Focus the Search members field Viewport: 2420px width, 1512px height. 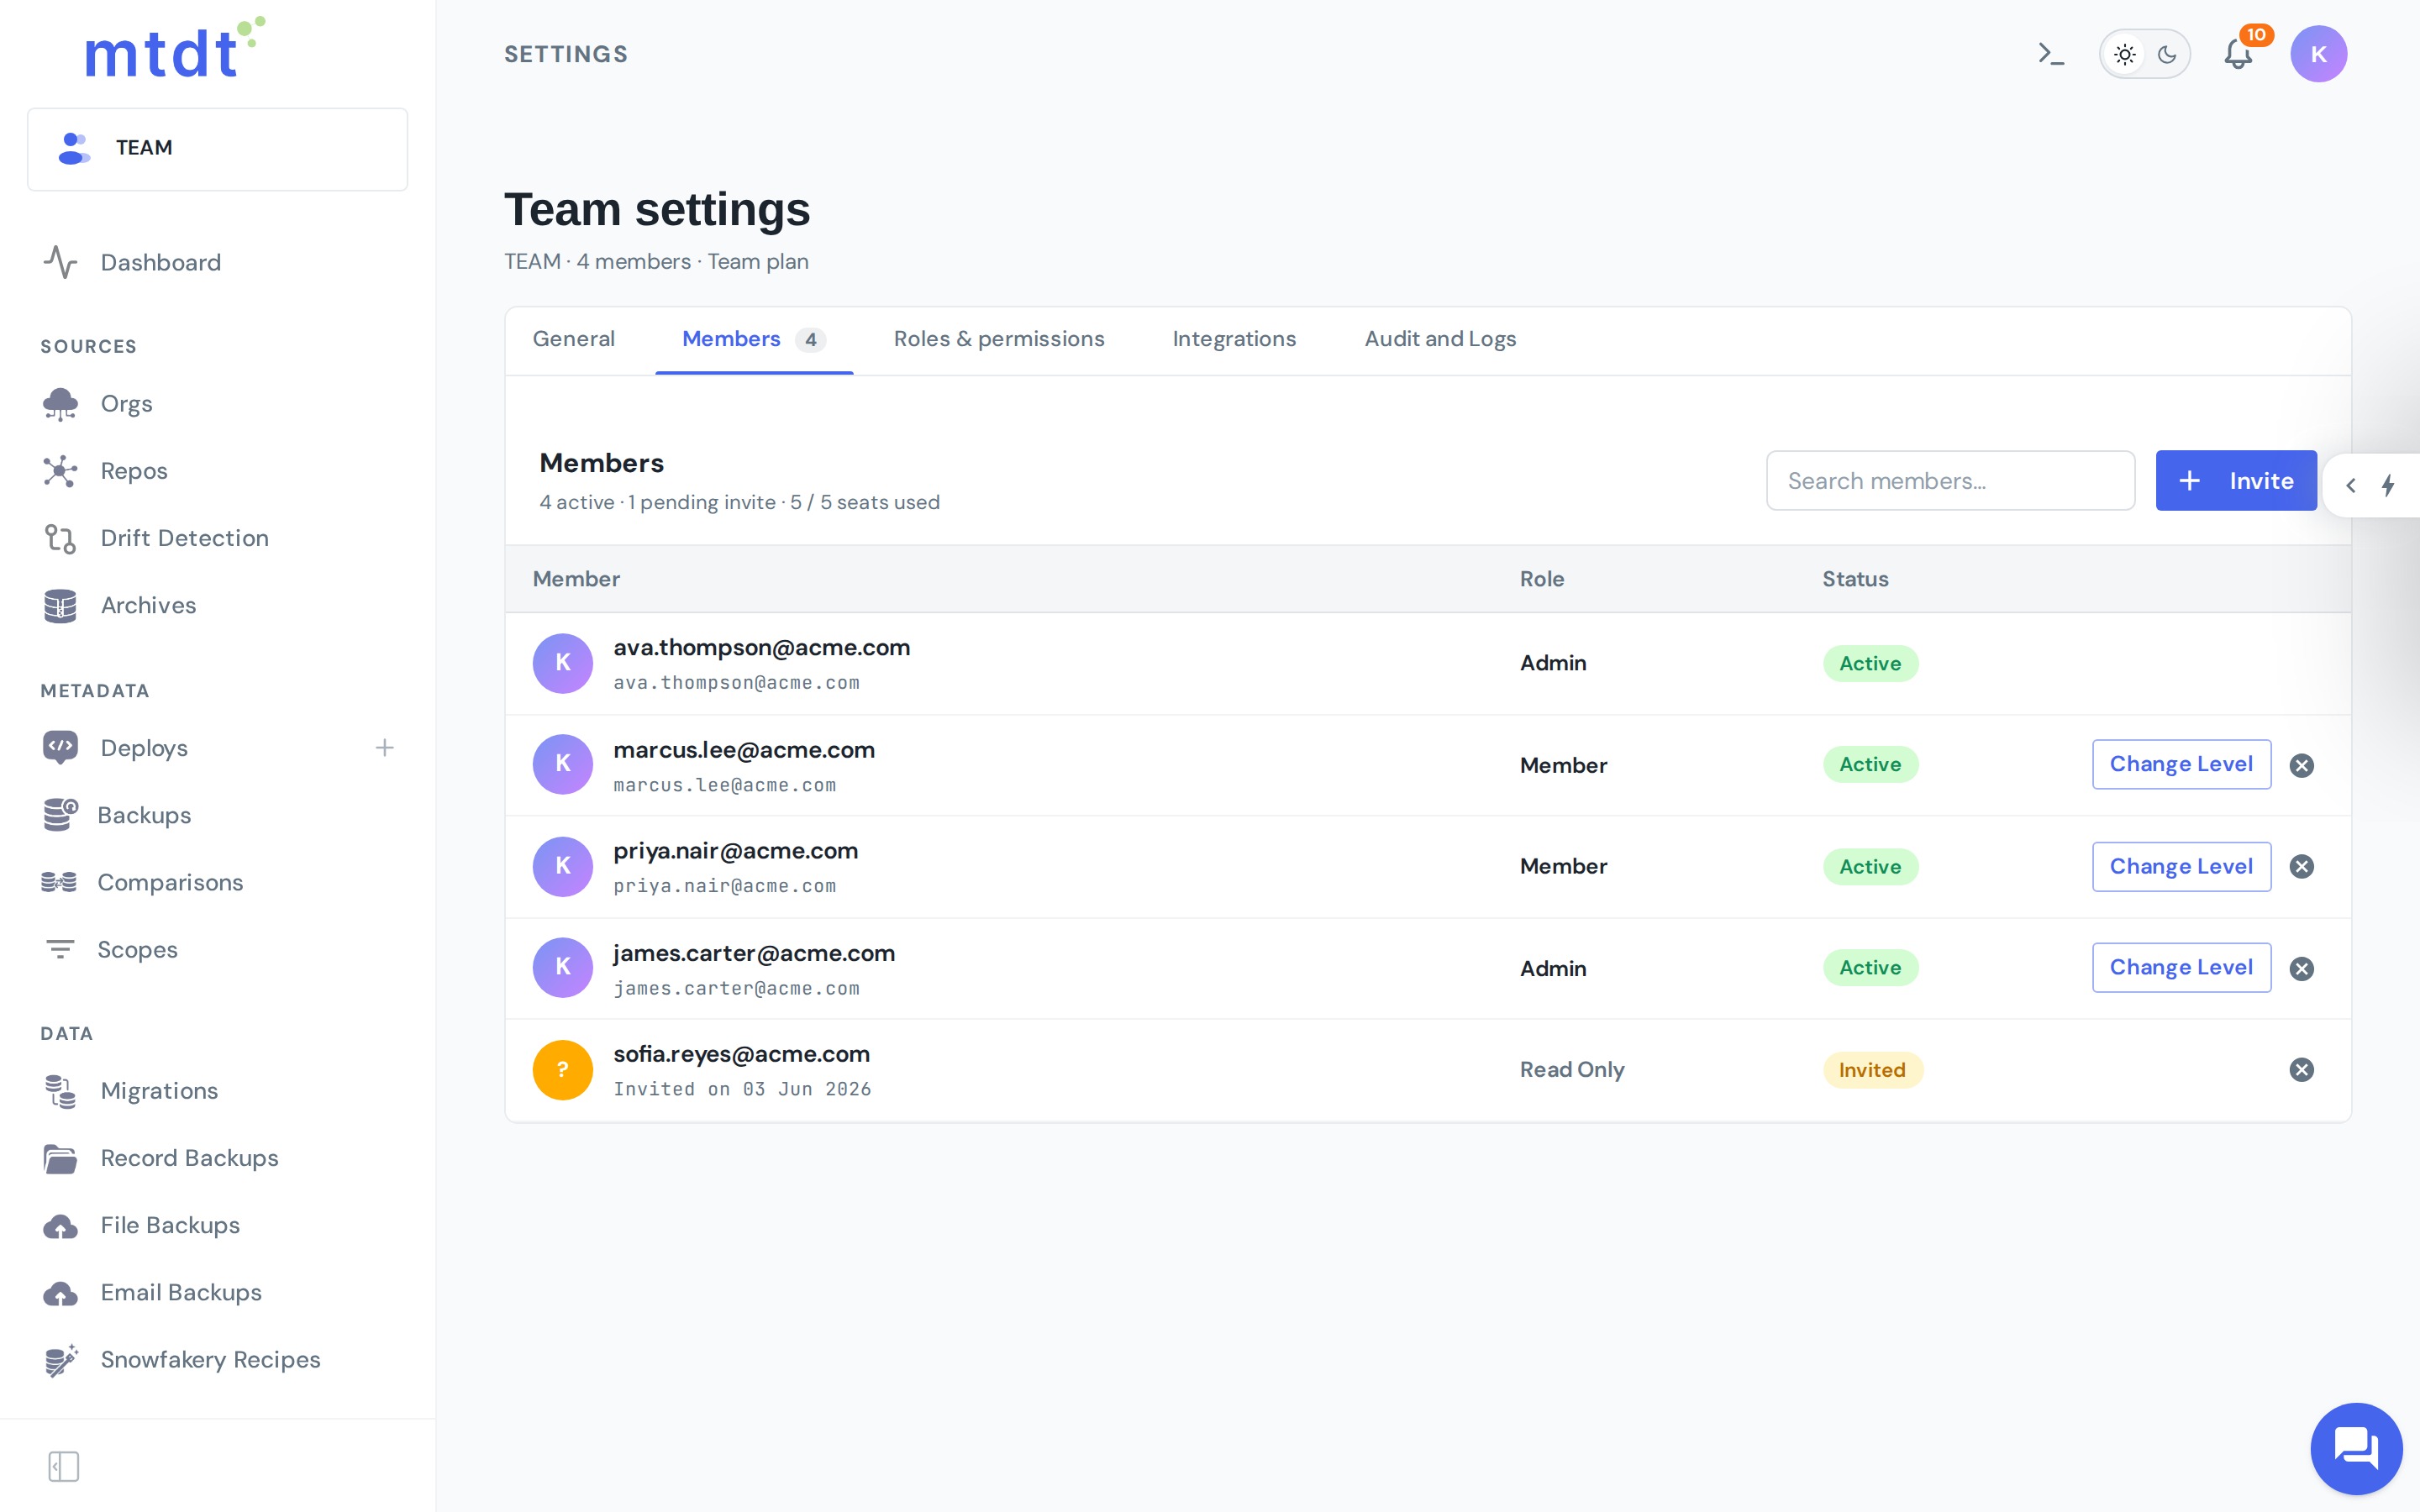click(1950, 480)
